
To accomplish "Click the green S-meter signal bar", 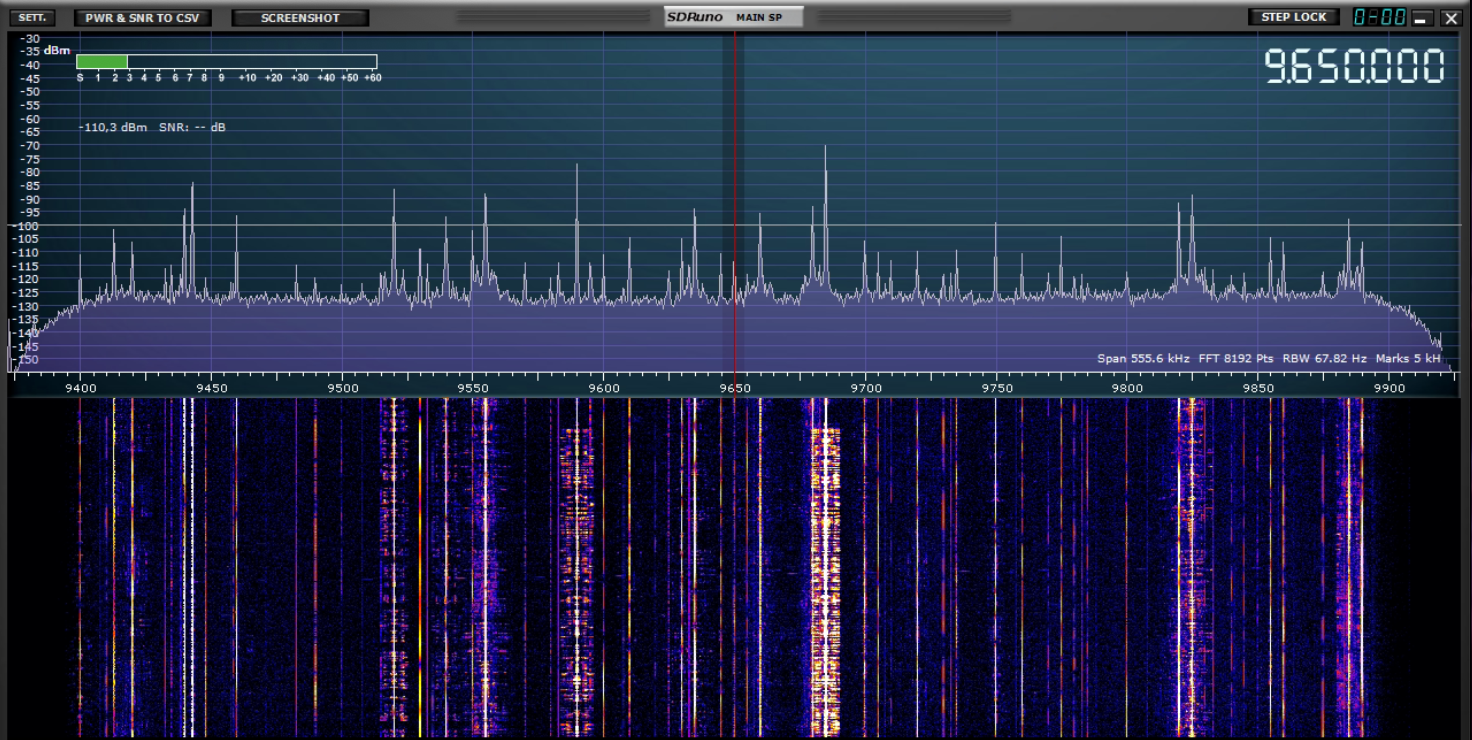I will (102, 61).
